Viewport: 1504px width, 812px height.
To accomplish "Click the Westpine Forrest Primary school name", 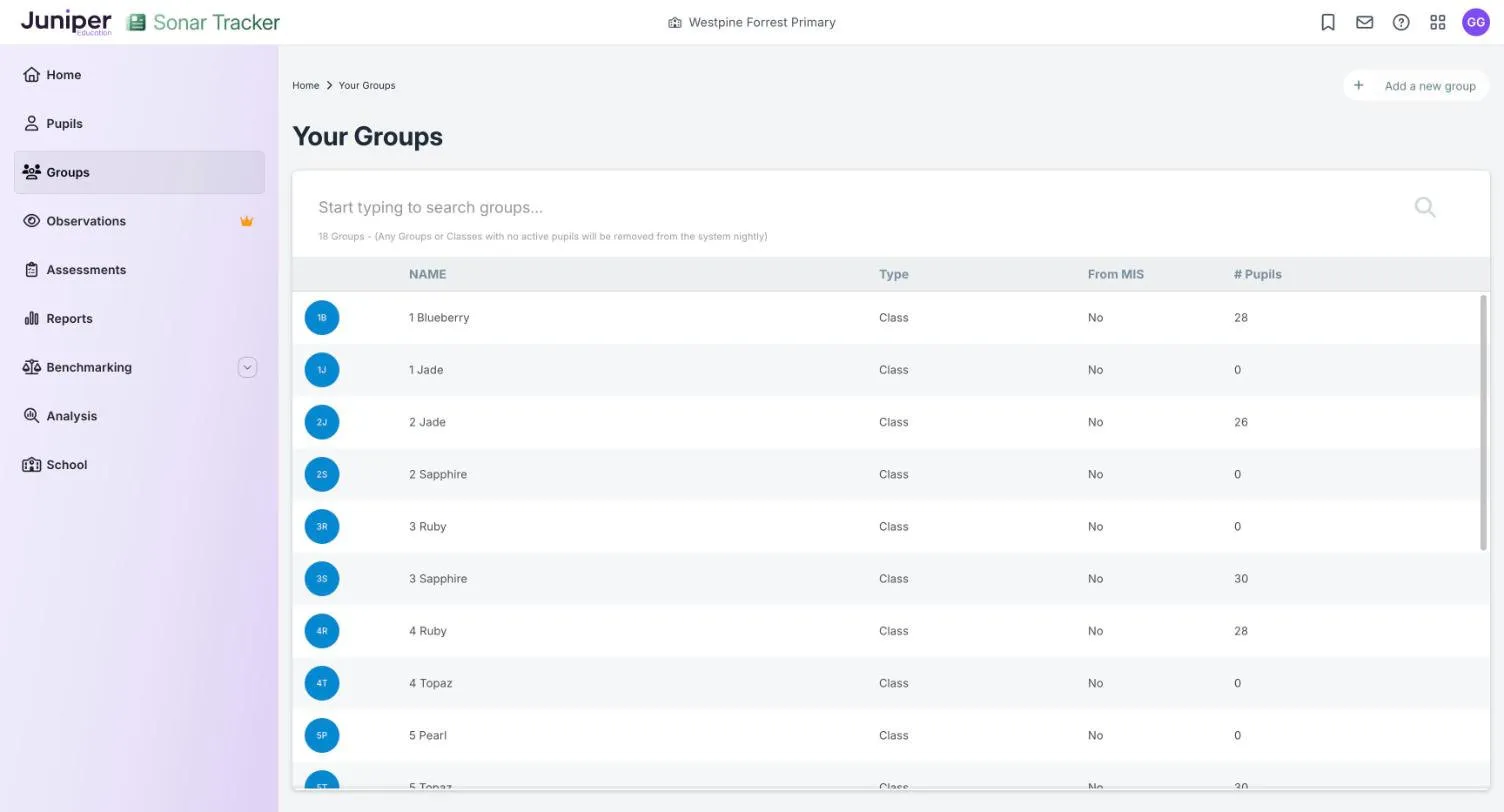I will pyautogui.click(x=761, y=22).
